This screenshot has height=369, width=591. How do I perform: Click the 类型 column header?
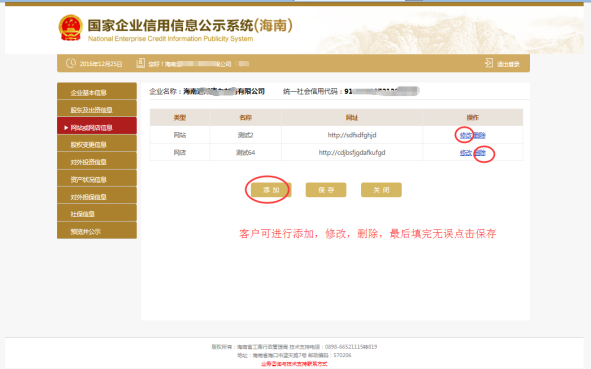pyautogui.click(x=179, y=118)
